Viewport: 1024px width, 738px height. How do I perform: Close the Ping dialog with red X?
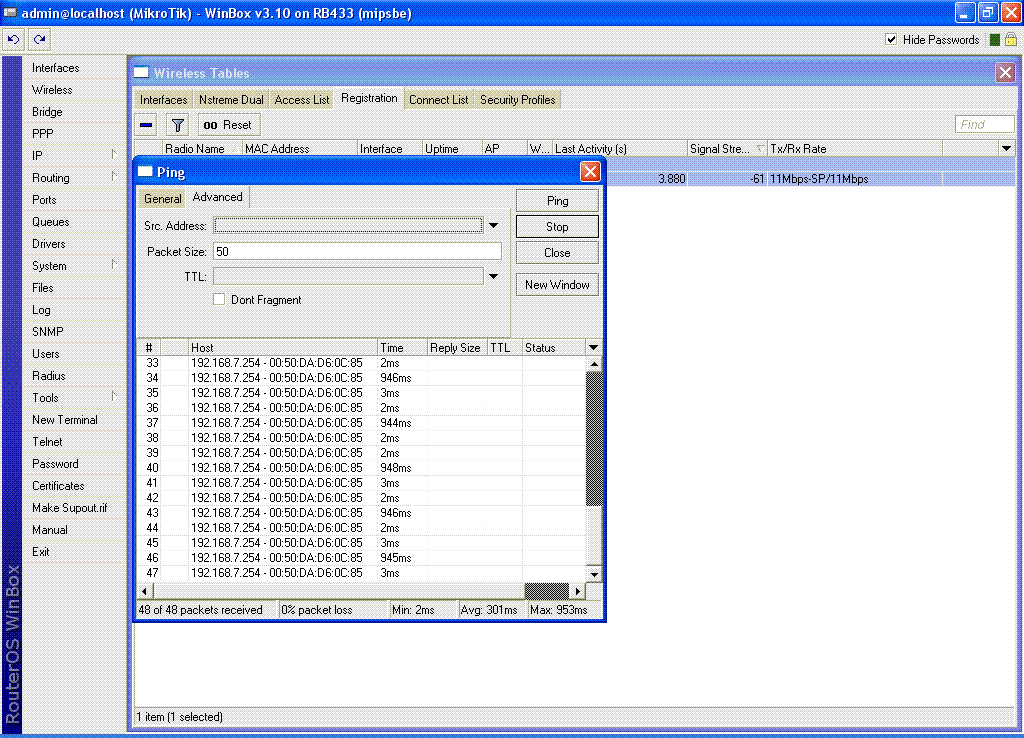tap(590, 172)
